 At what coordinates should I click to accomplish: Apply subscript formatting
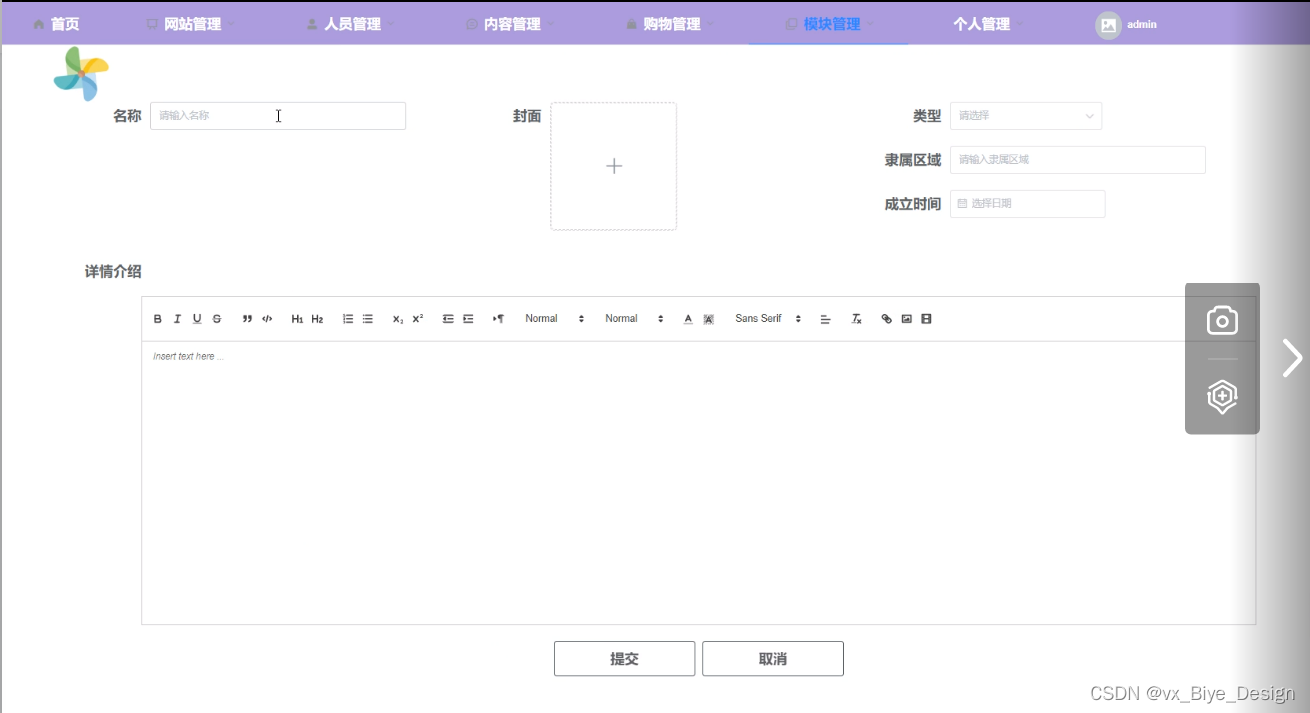(398, 319)
